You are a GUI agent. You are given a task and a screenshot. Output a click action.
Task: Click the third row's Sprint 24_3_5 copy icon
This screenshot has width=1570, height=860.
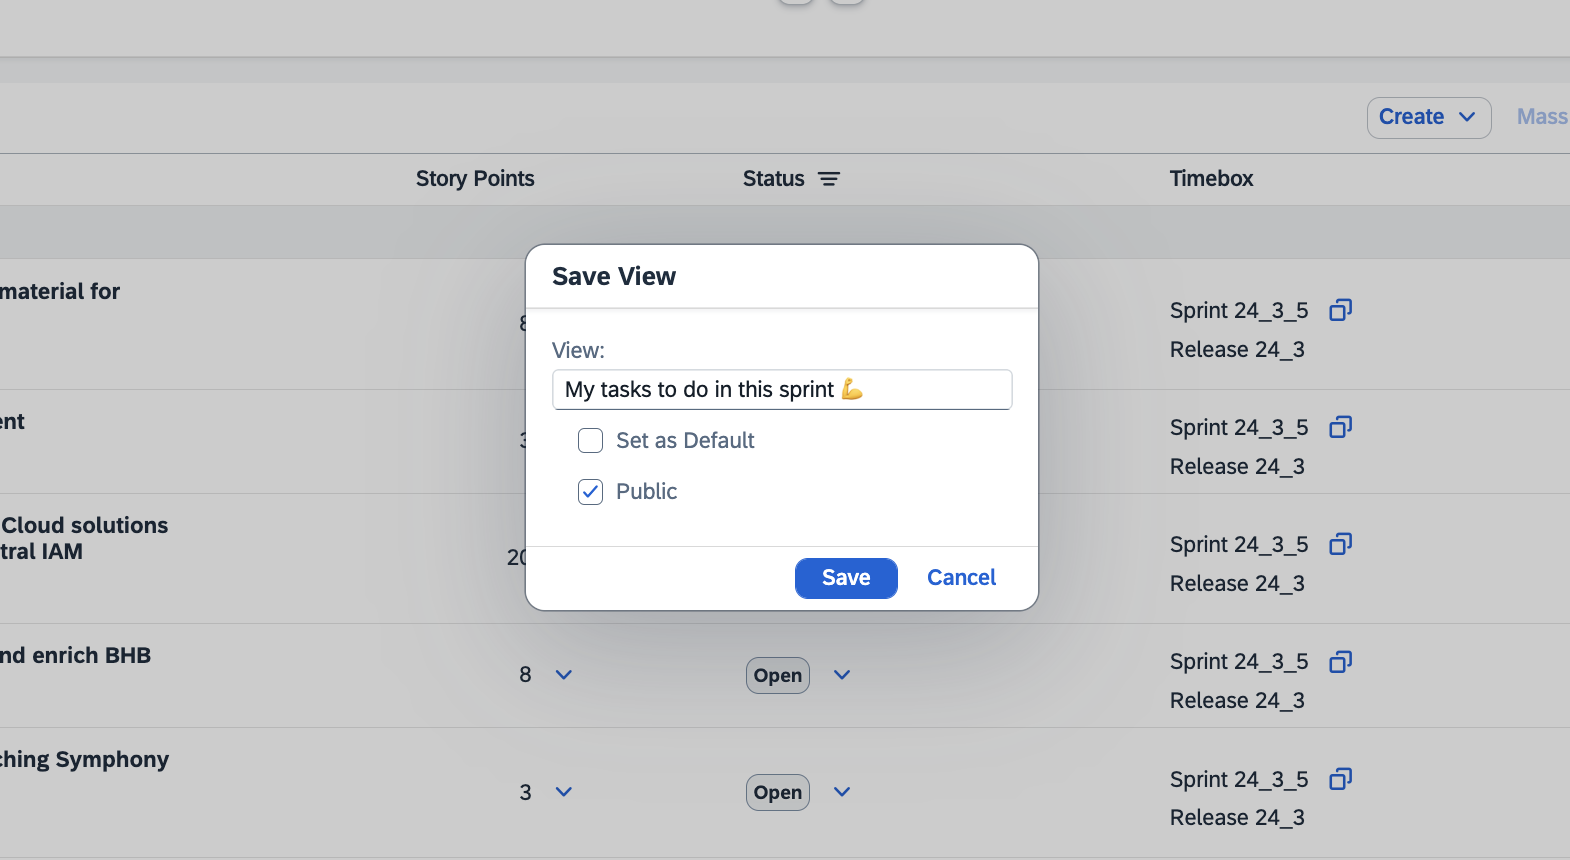(x=1340, y=544)
